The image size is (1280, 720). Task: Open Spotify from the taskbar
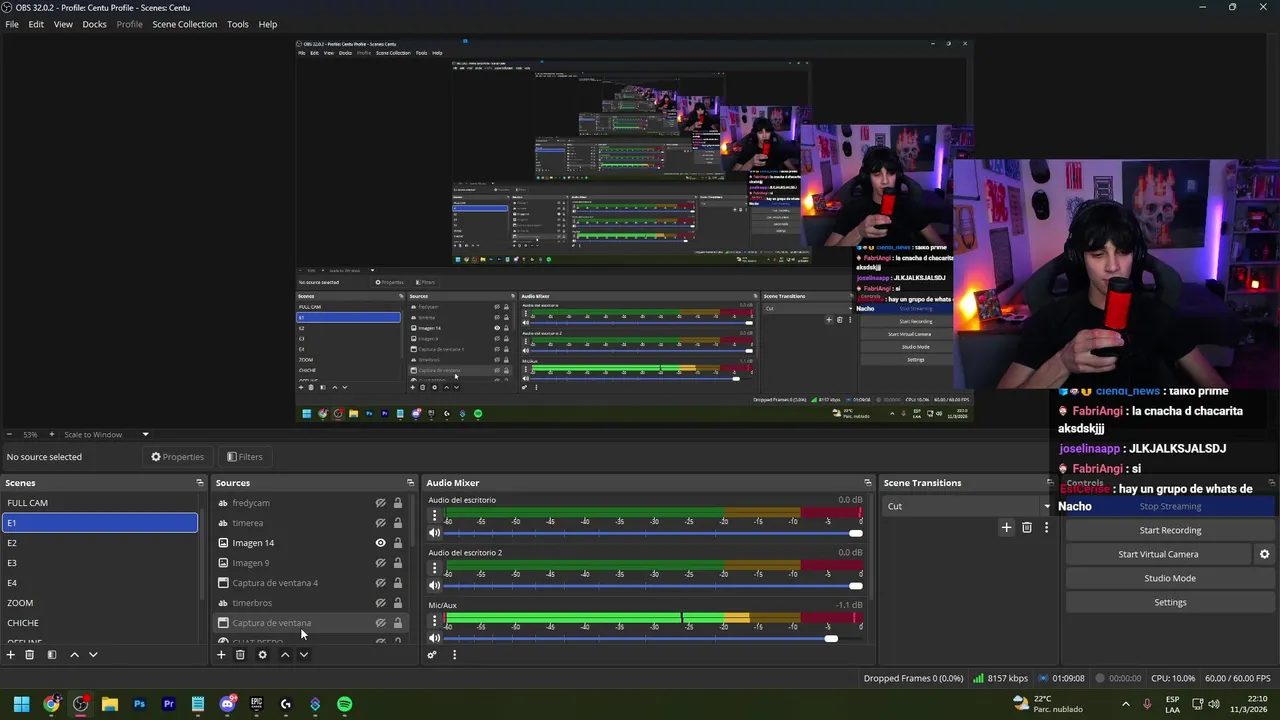pos(345,704)
